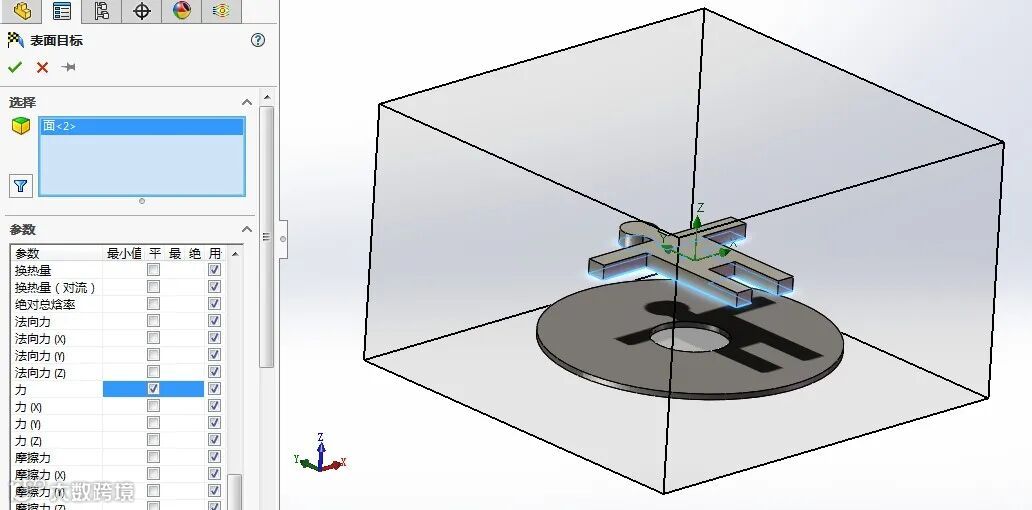Select the 法向力 (Y) parameter row label

click(41, 355)
